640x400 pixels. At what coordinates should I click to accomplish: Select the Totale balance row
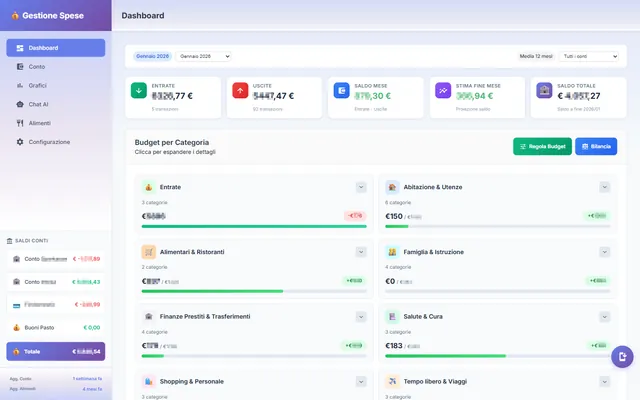point(56,351)
